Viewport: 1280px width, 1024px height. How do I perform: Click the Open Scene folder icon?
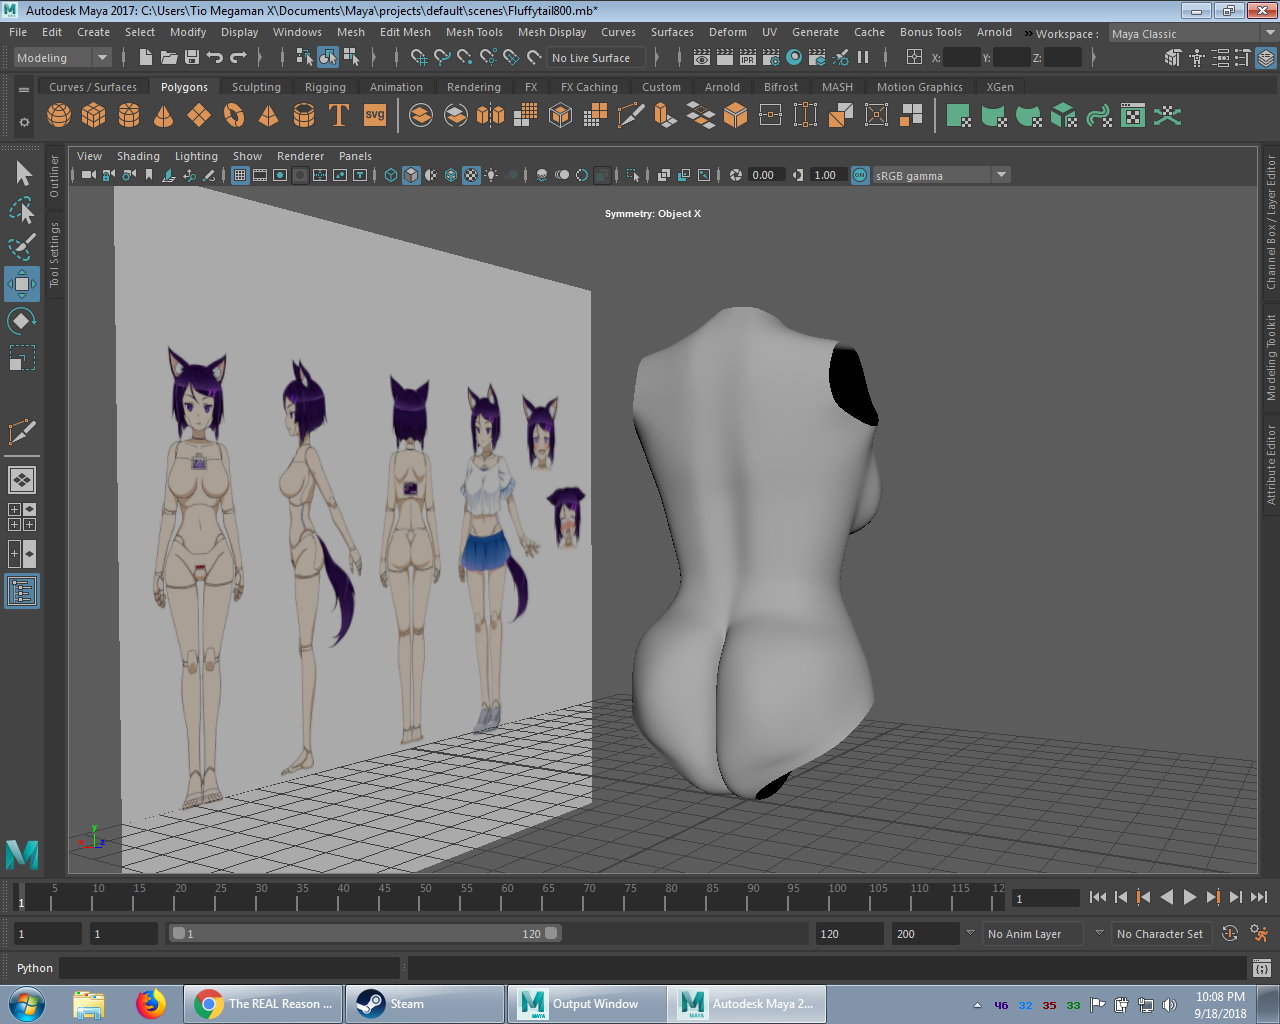click(169, 58)
